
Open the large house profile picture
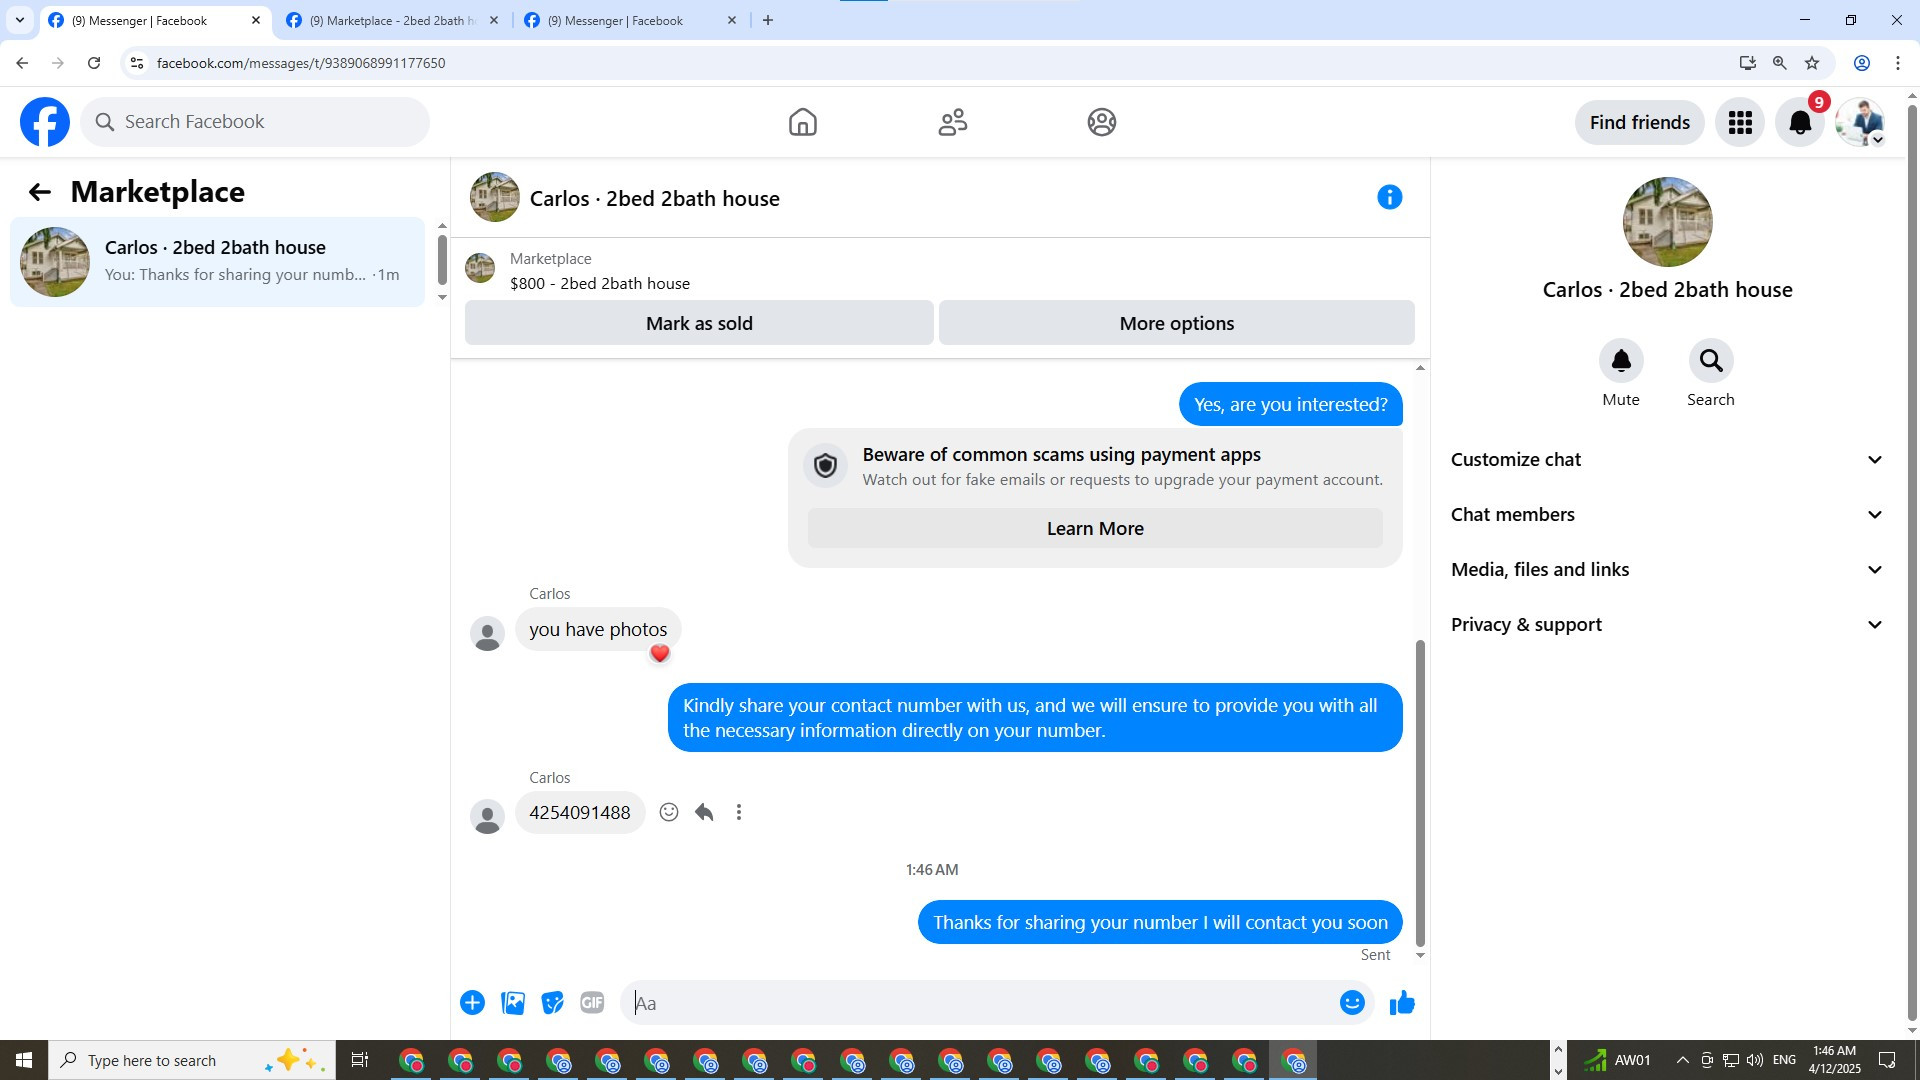click(x=1667, y=222)
